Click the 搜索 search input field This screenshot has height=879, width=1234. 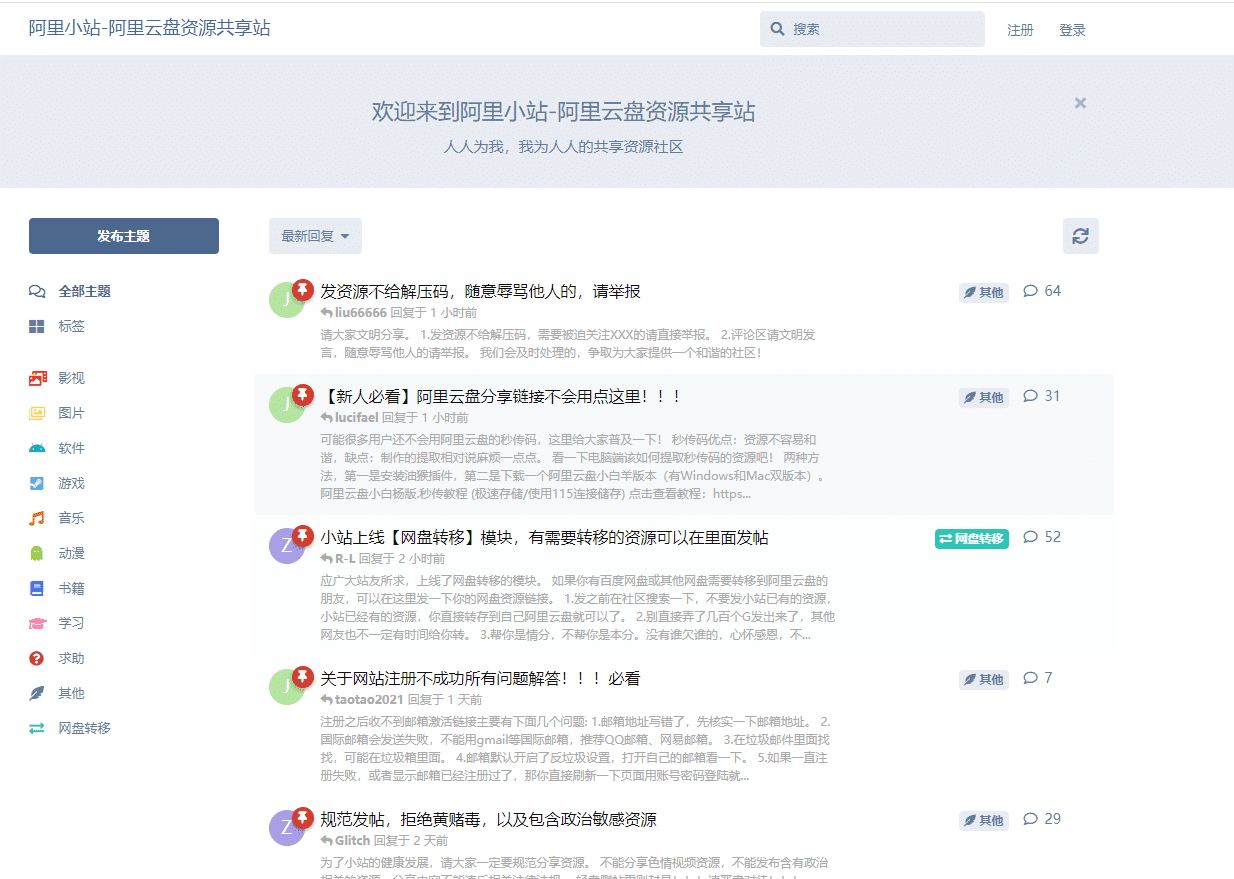click(x=880, y=30)
